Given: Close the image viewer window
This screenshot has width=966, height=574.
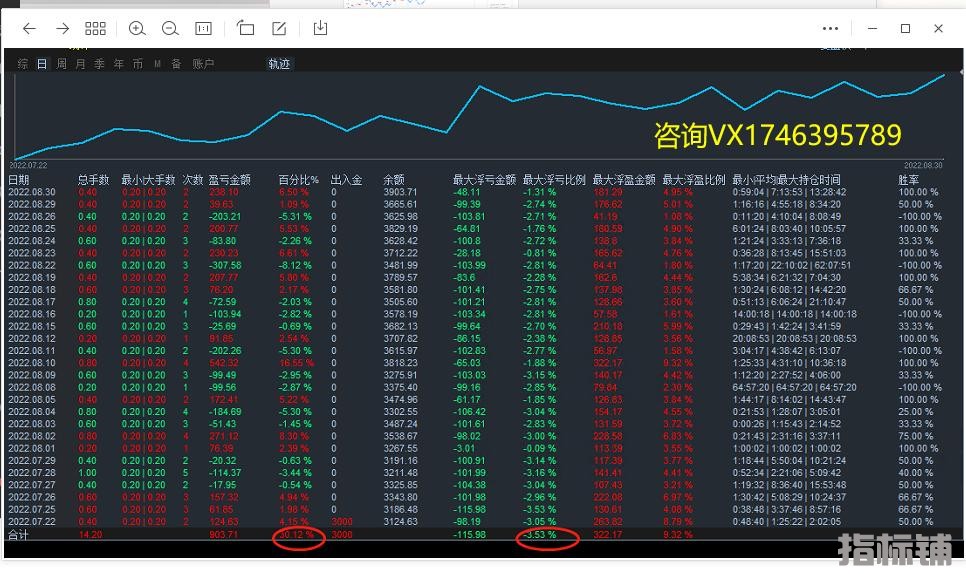Looking at the screenshot, I should pos(938,28).
